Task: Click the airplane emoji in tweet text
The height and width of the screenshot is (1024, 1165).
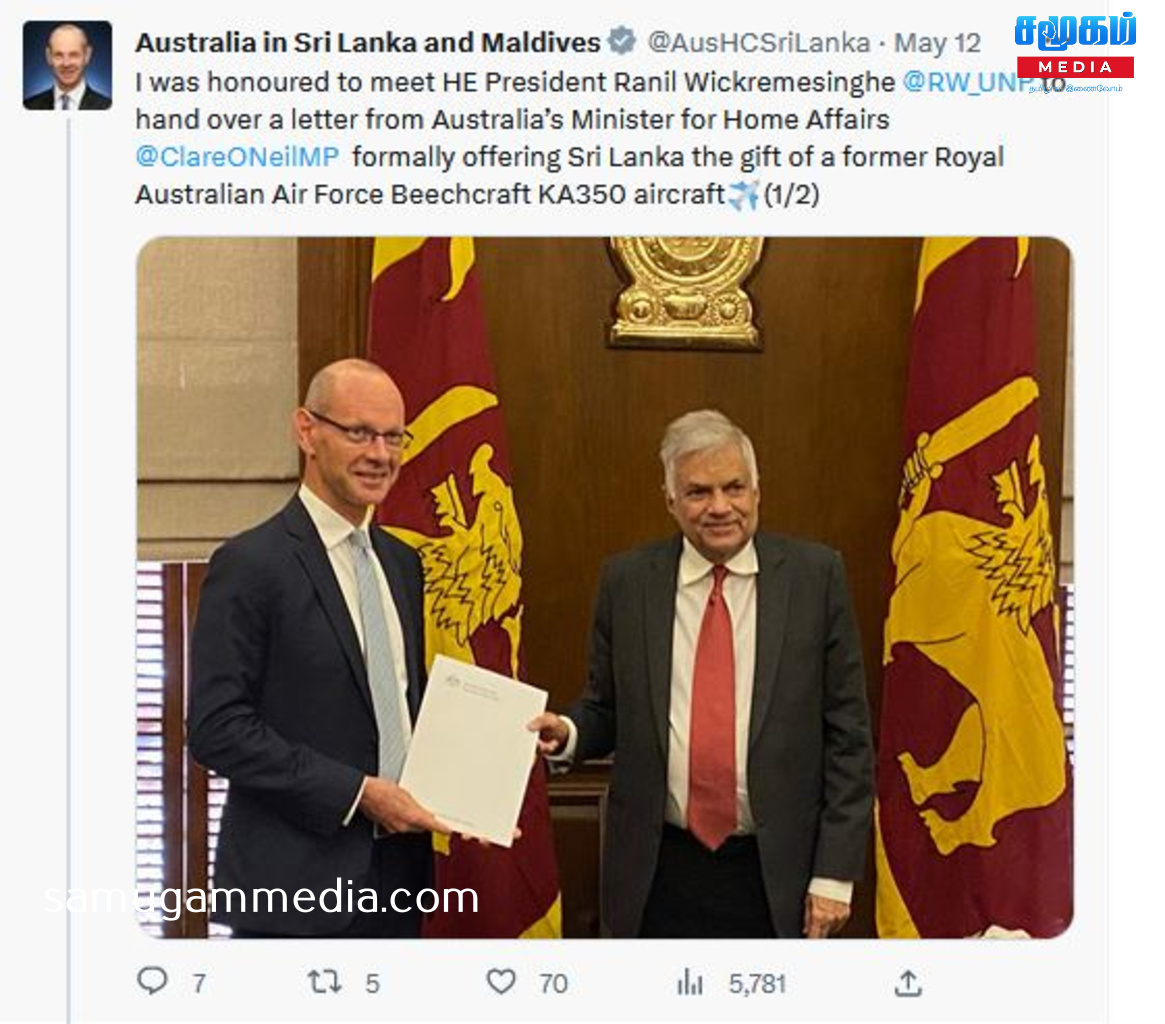Action: [743, 195]
